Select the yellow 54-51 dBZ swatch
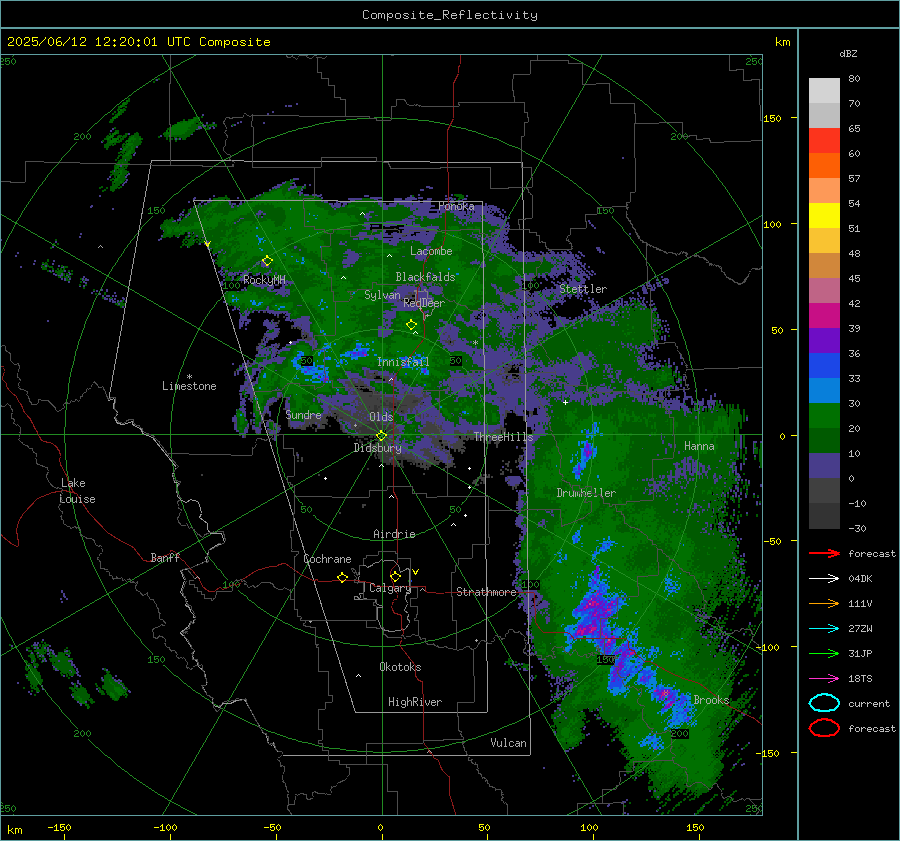 pos(824,216)
